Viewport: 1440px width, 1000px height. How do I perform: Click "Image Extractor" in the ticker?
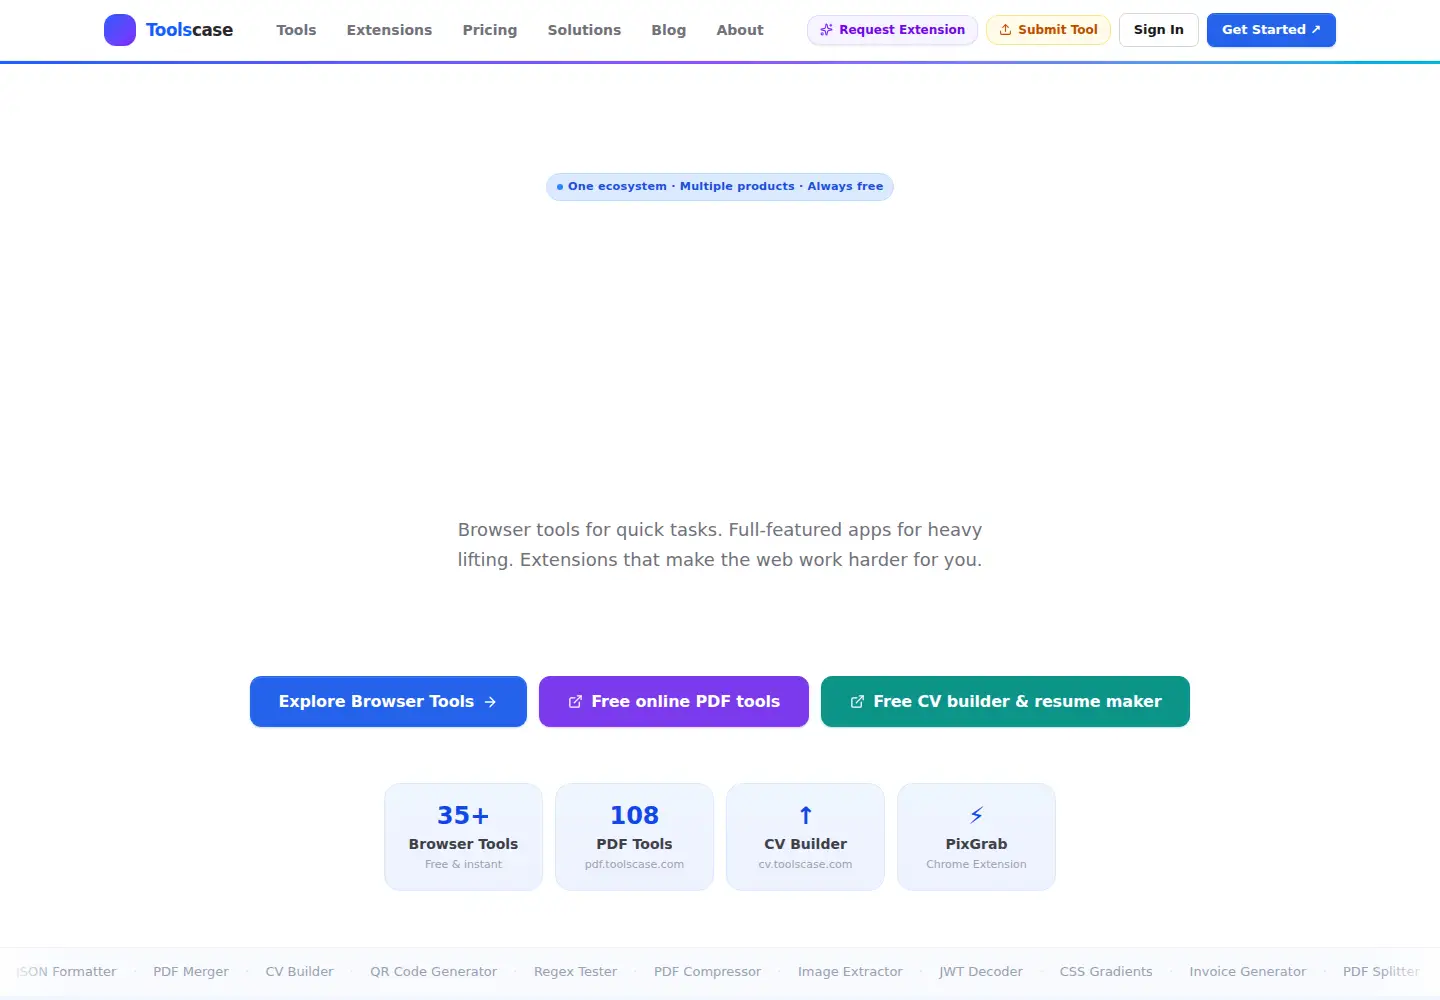[x=850, y=972]
